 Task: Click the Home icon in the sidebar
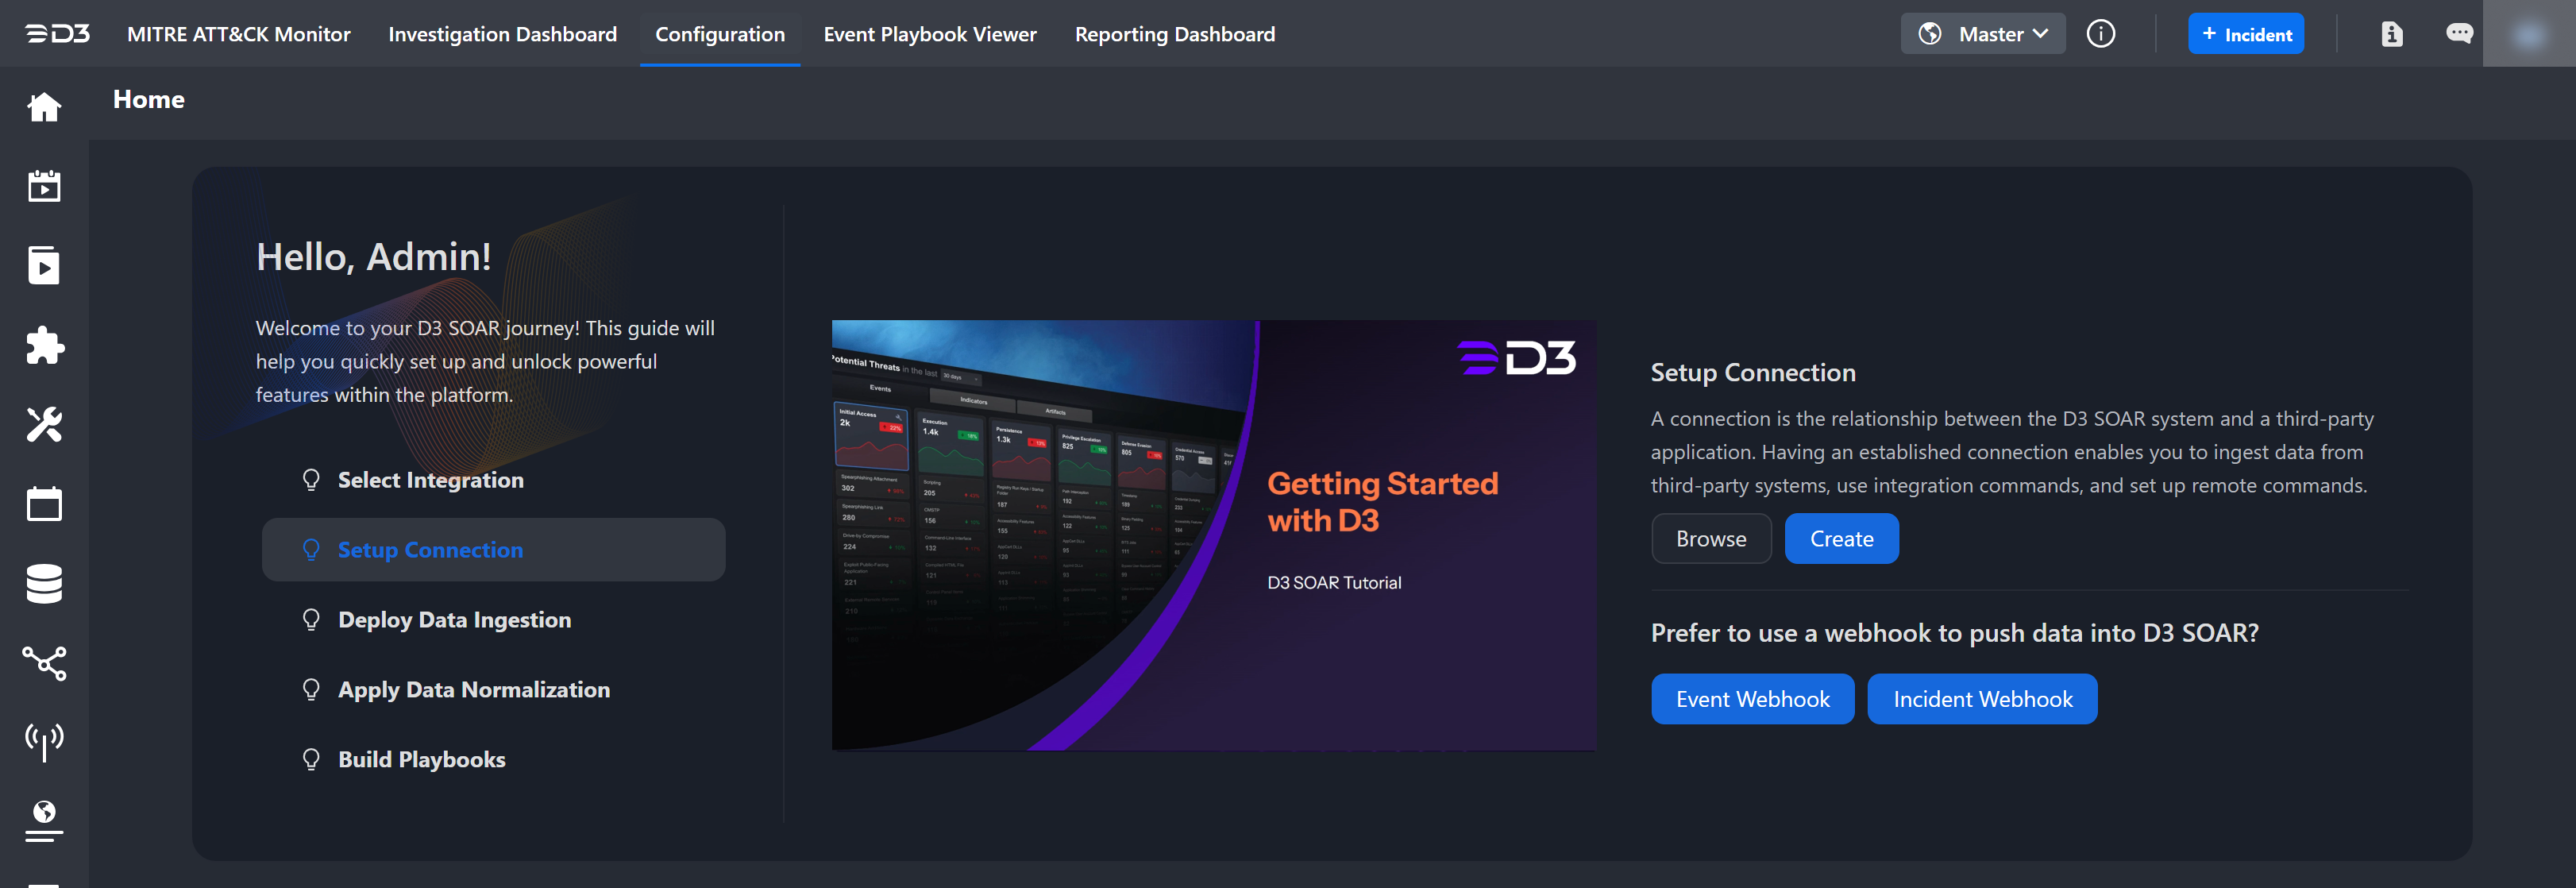[x=44, y=107]
